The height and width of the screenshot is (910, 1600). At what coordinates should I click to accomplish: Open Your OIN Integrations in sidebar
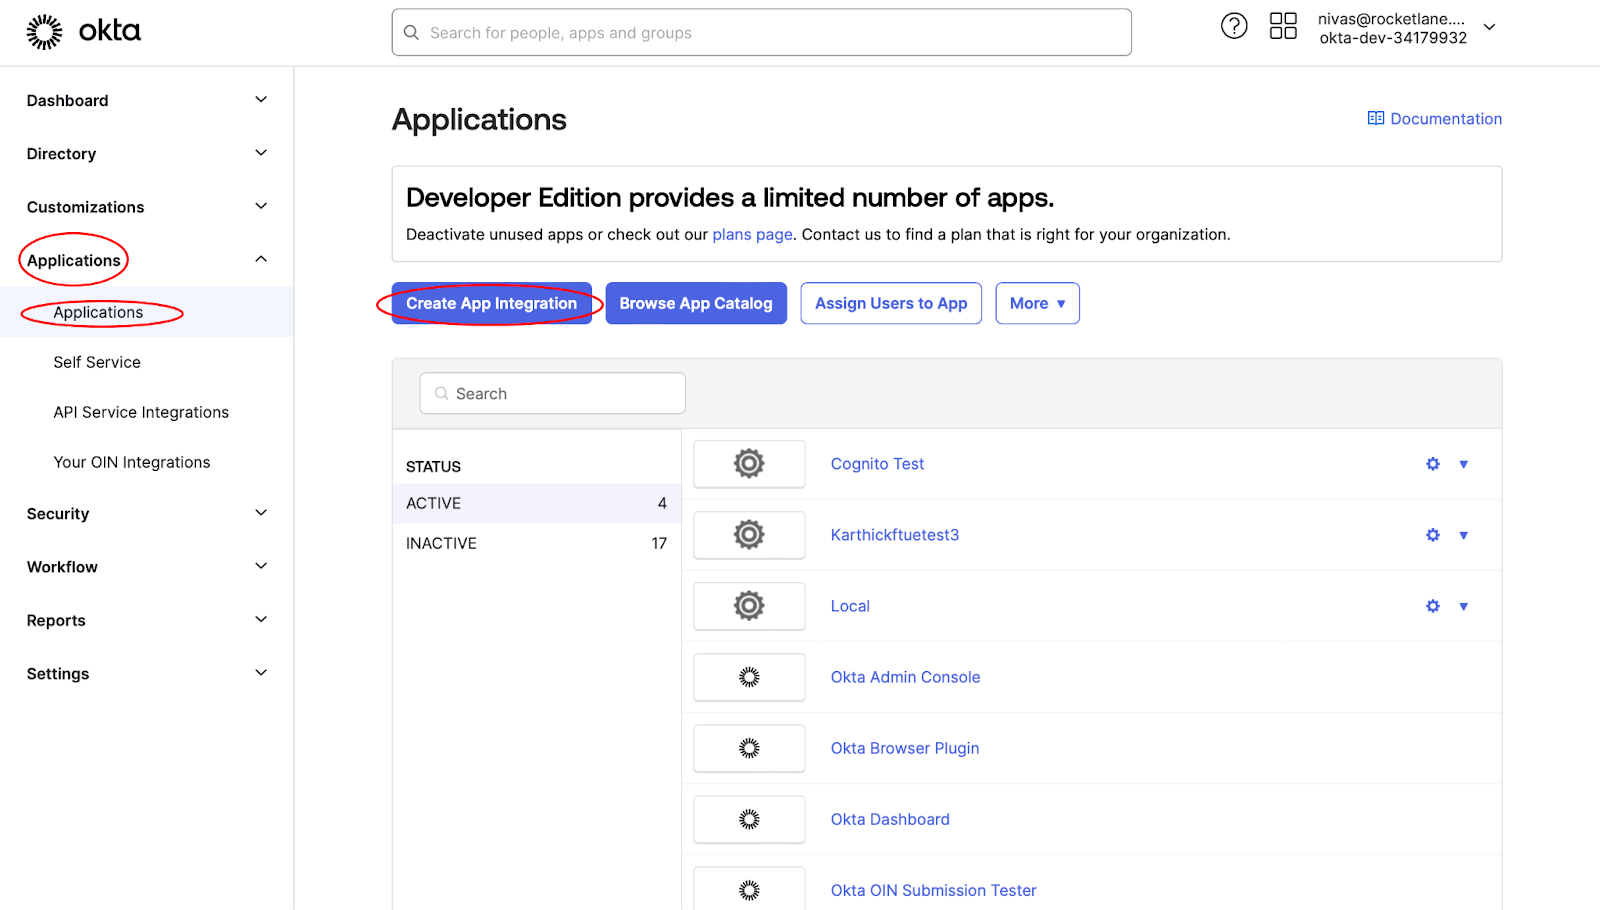[132, 462]
